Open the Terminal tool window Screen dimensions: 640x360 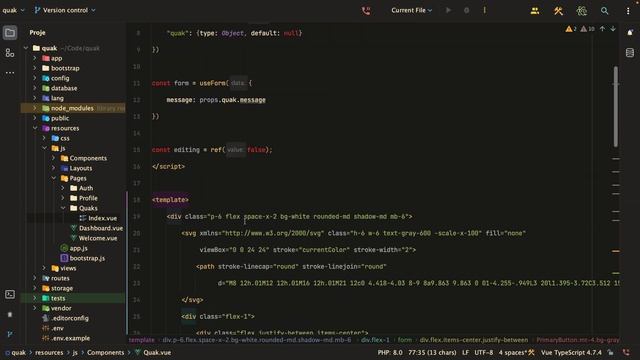pyautogui.click(x=10, y=294)
